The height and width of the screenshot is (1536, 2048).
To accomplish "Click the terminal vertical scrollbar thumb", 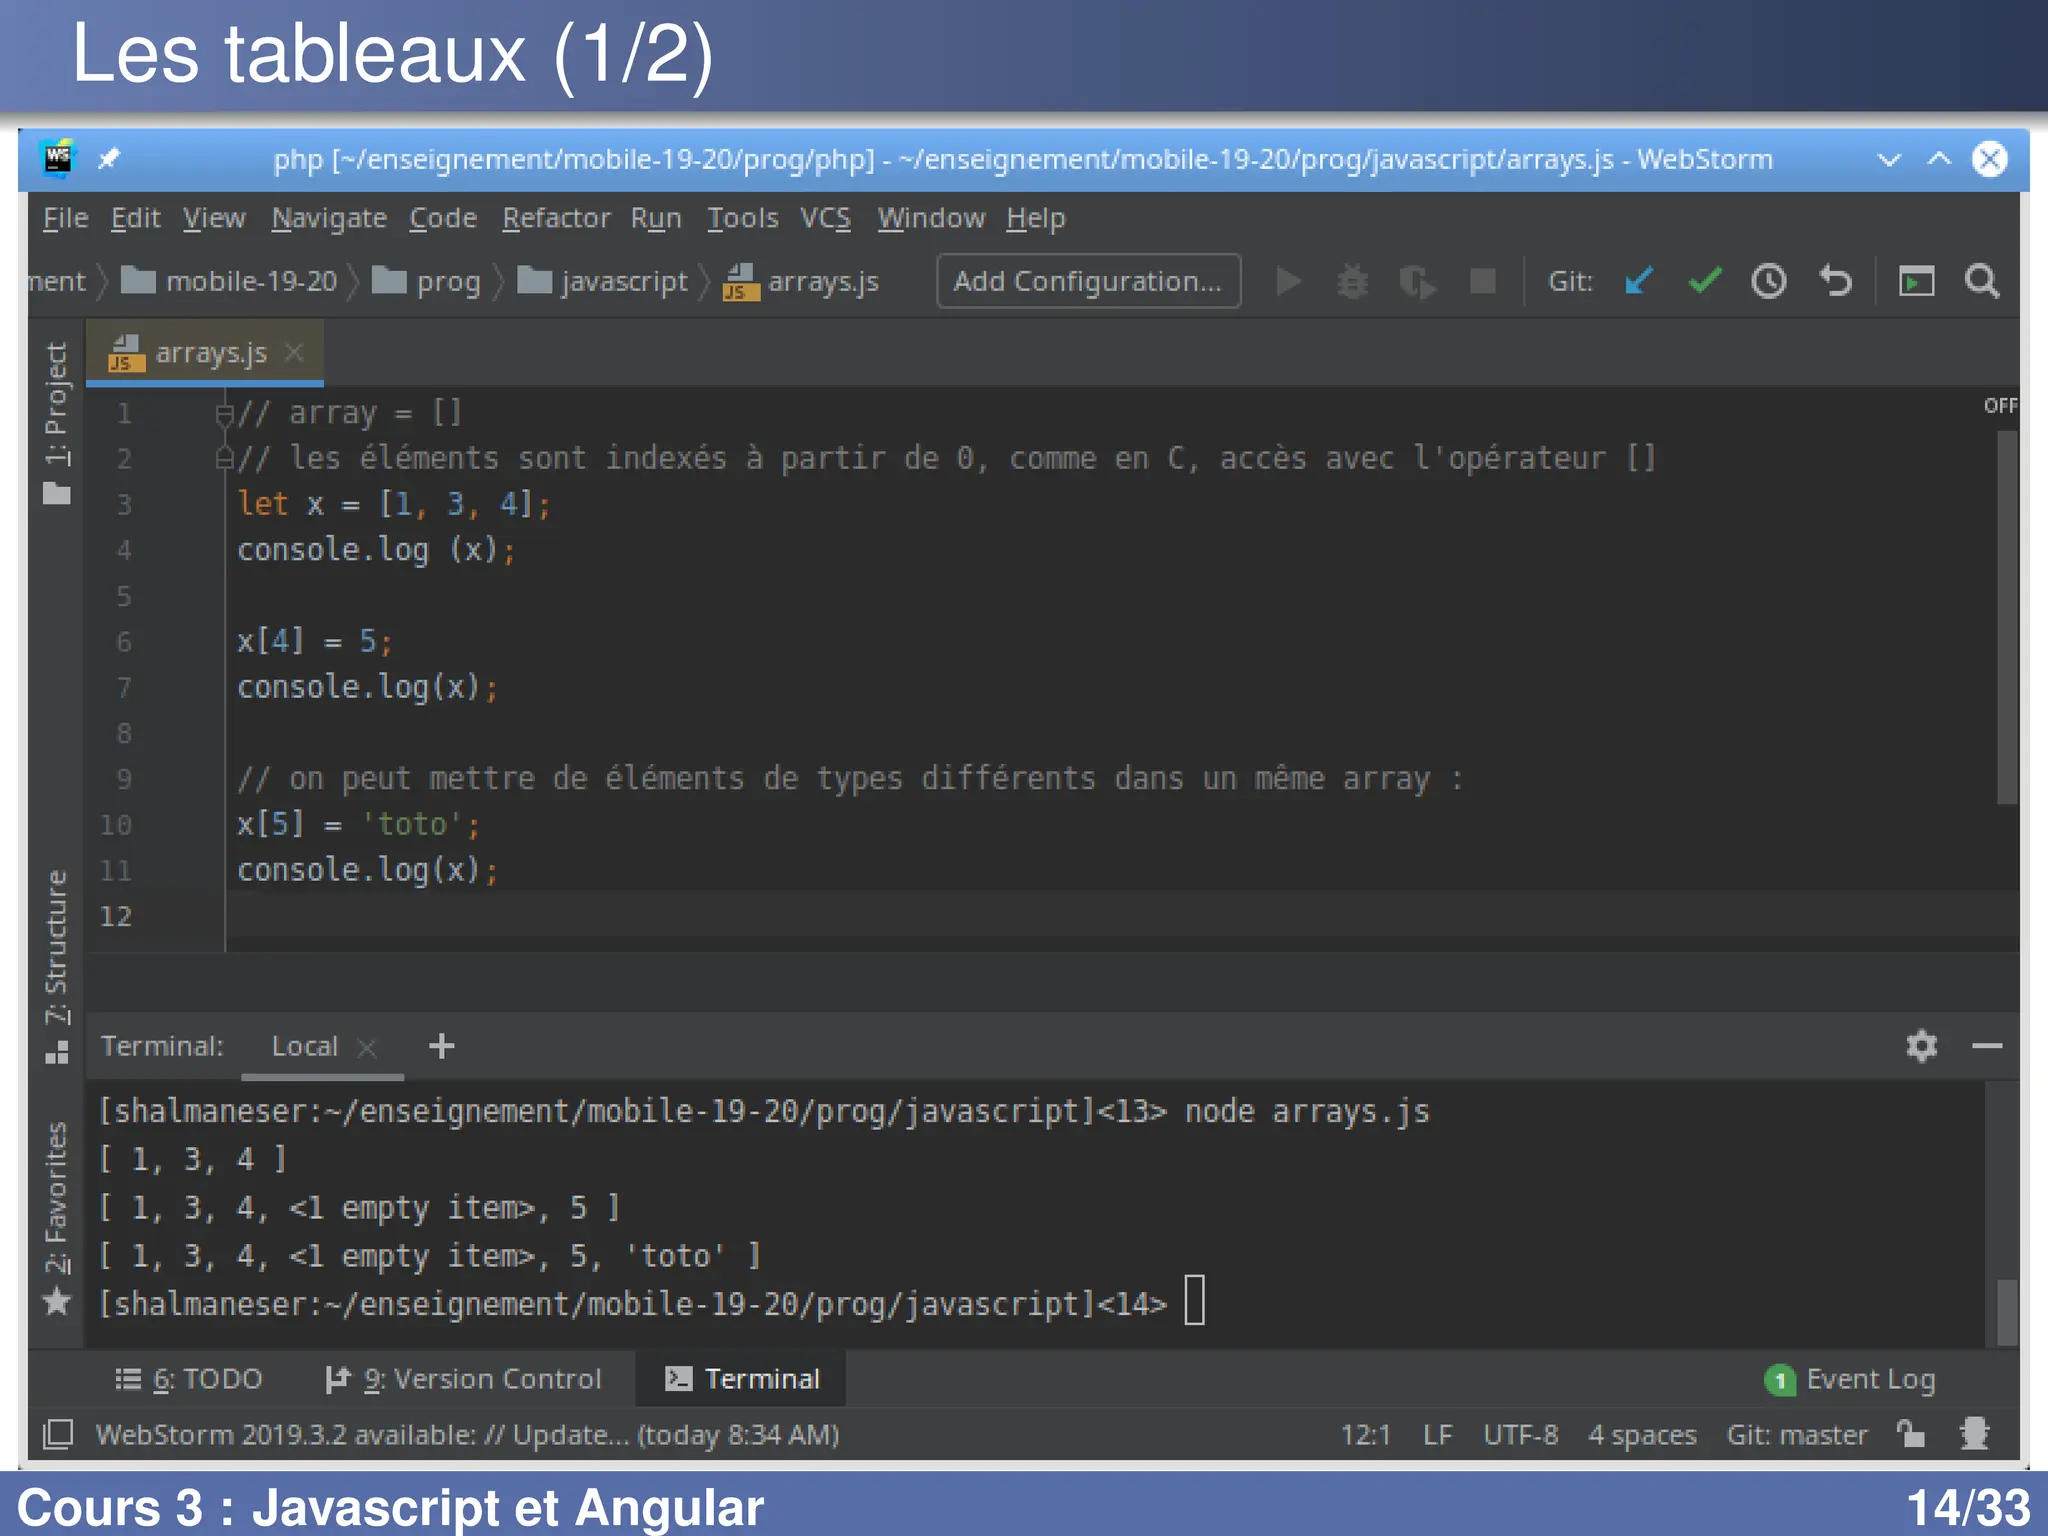I will (2006, 1312).
